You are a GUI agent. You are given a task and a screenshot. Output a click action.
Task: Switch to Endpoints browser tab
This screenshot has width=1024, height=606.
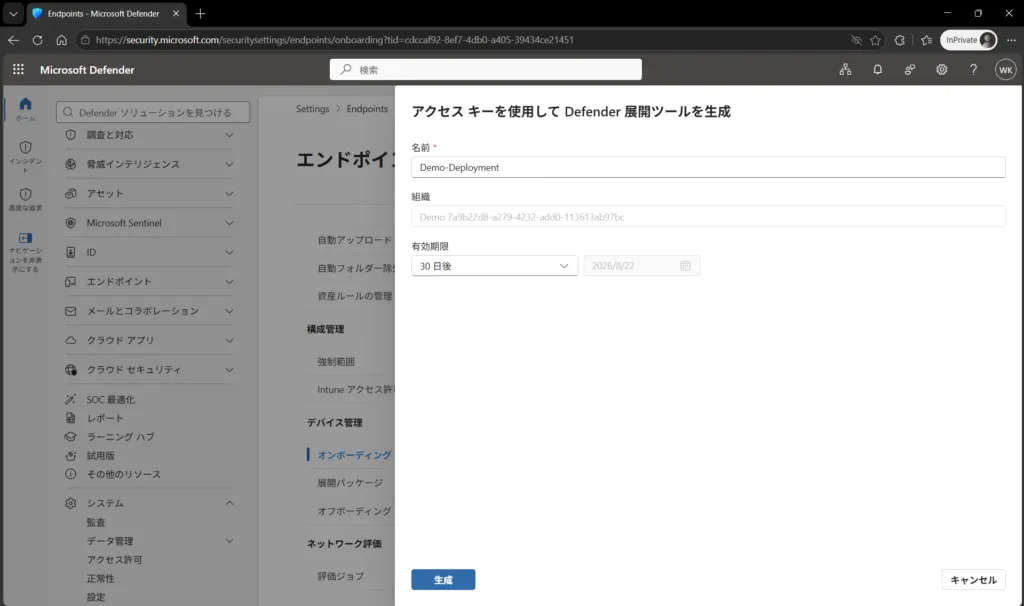(106, 14)
